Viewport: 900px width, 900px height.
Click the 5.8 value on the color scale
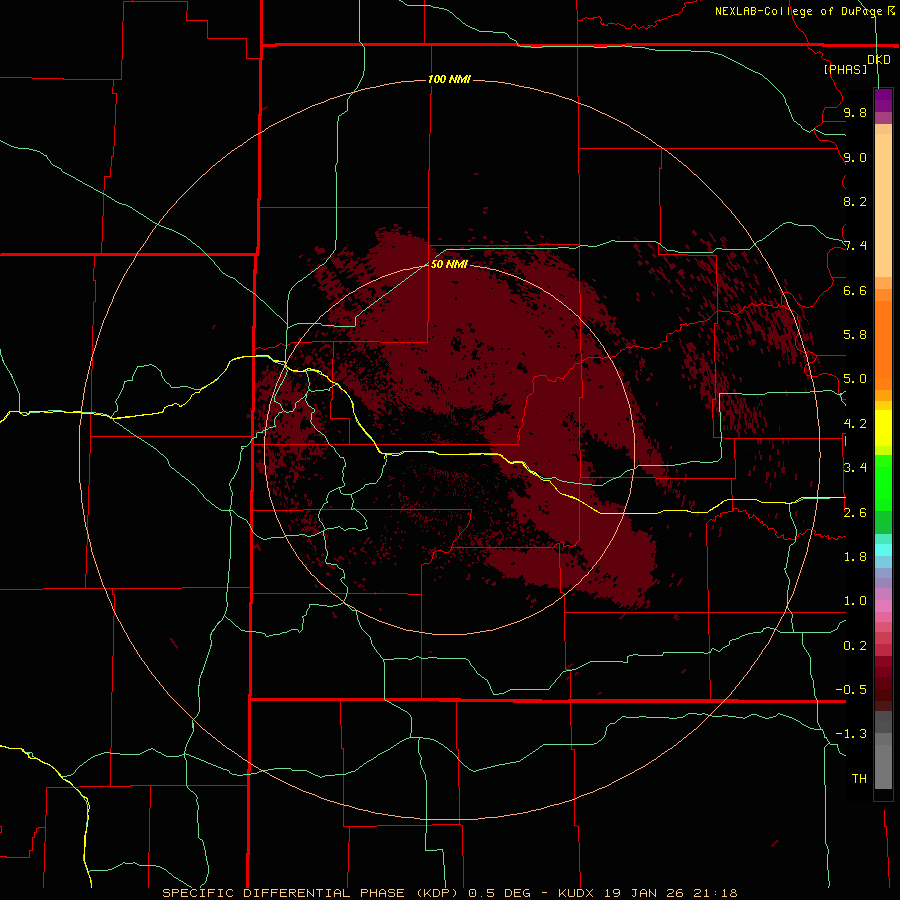[x=855, y=334]
